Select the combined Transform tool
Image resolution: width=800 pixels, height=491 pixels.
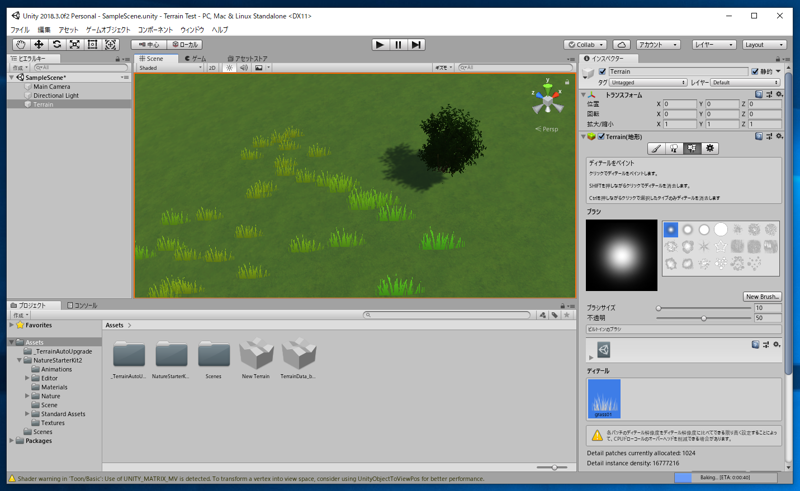pyautogui.click(x=110, y=44)
